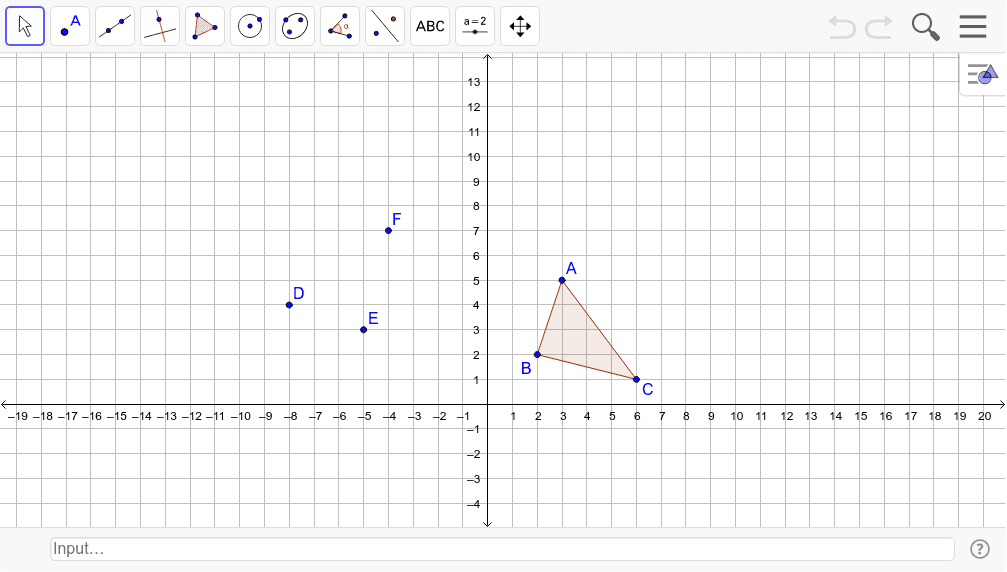
Task: Select the Point tool
Action: tap(70, 26)
